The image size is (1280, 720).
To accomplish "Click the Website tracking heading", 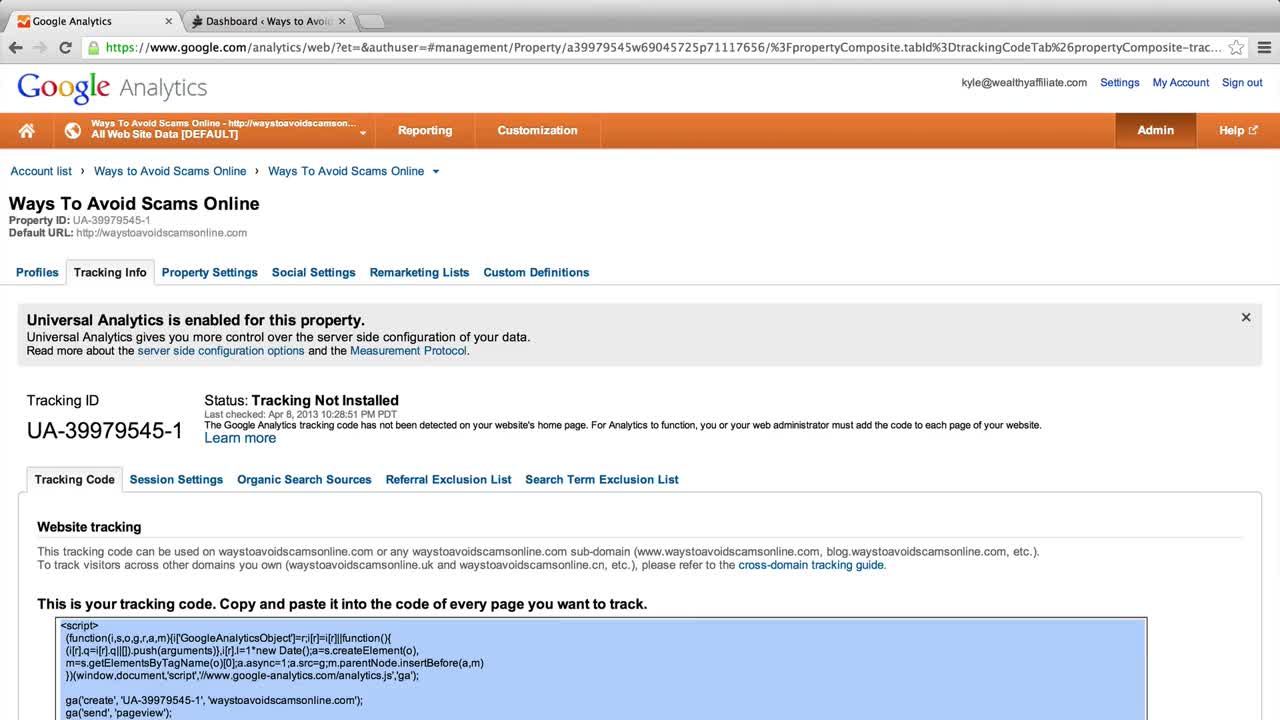I will pyautogui.click(x=89, y=527).
